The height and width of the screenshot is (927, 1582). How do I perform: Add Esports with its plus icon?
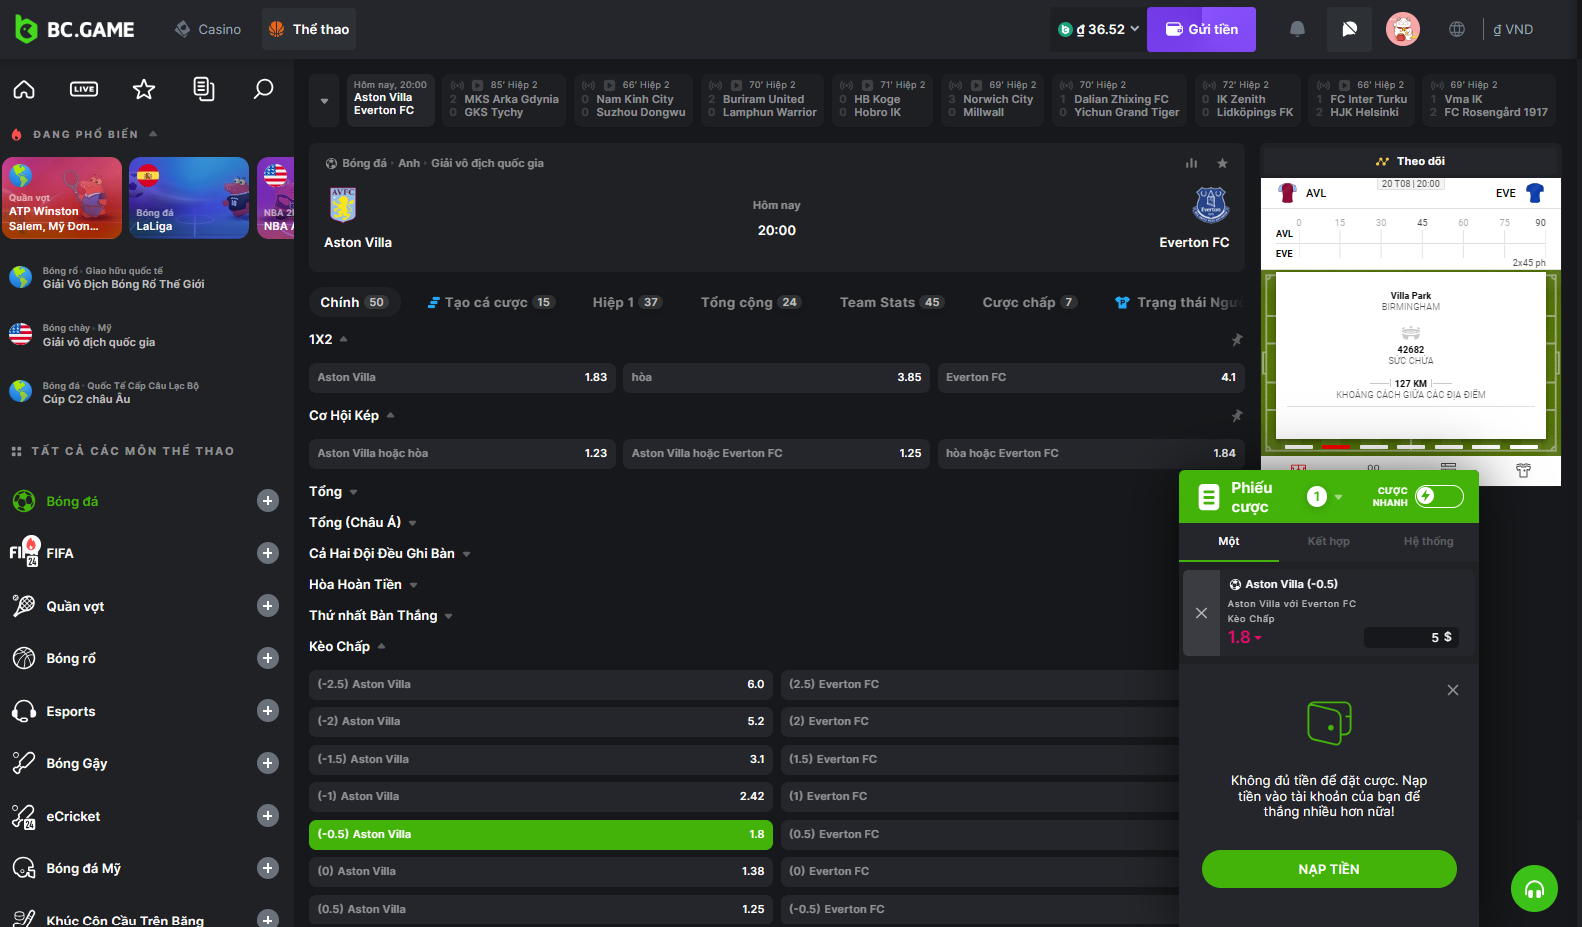click(x=268, y=711)
